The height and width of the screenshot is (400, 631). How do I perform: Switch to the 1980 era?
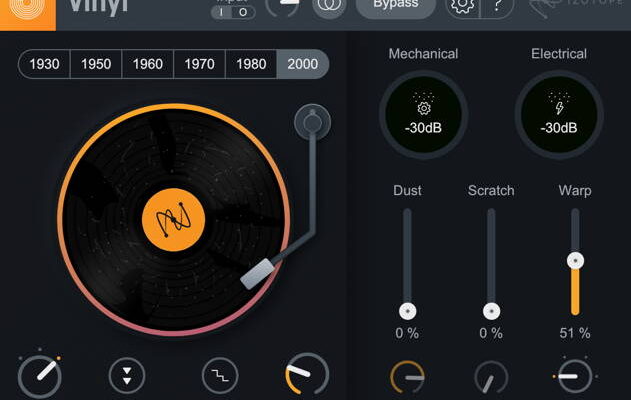251,64
